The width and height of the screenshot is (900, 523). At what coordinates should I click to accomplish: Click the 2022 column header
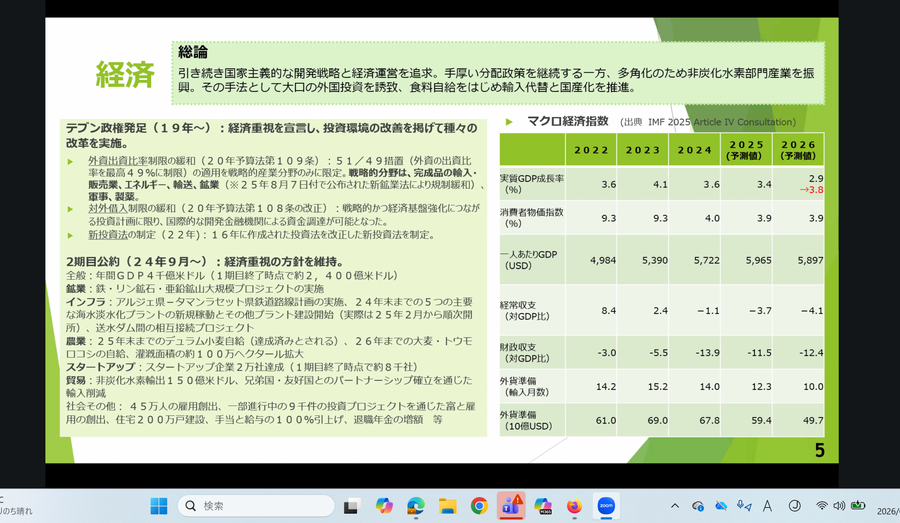tap(591, 150)
